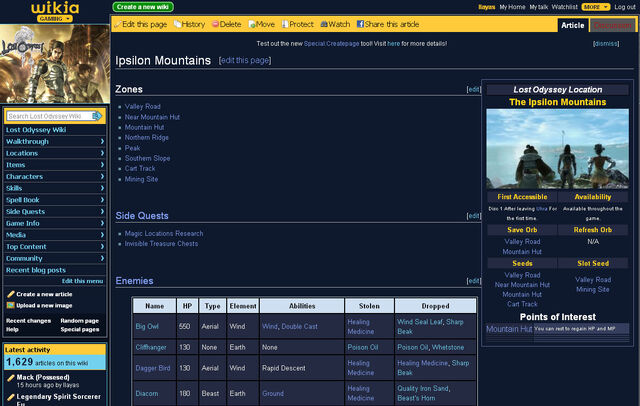
Task: Open Whetstone dropped item link
Action: tap(448, 347)
